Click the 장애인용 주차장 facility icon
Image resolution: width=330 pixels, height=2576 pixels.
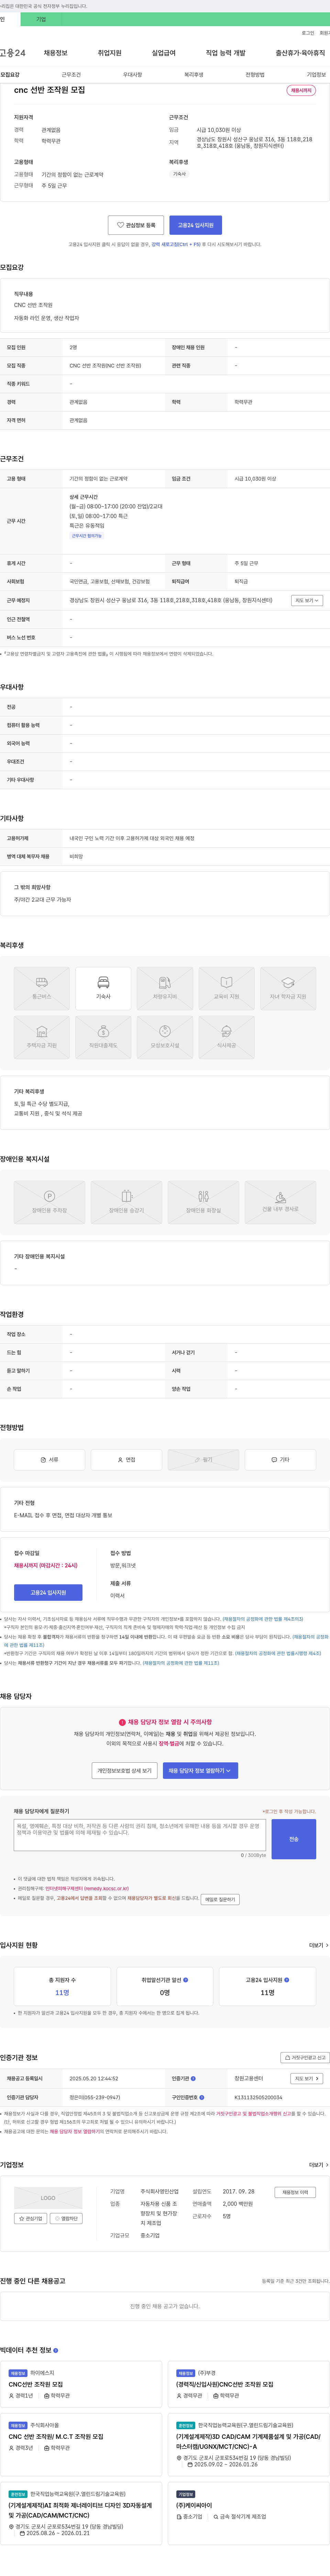coord(49,1202)
